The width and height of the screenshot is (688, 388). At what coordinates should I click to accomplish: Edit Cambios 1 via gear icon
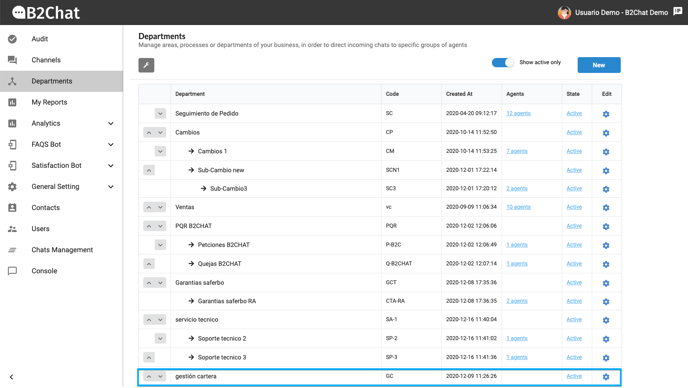pos(606,152)
